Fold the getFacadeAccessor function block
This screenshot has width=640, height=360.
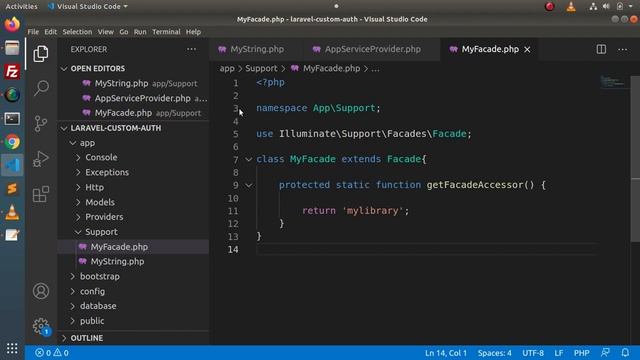[249, 185]
